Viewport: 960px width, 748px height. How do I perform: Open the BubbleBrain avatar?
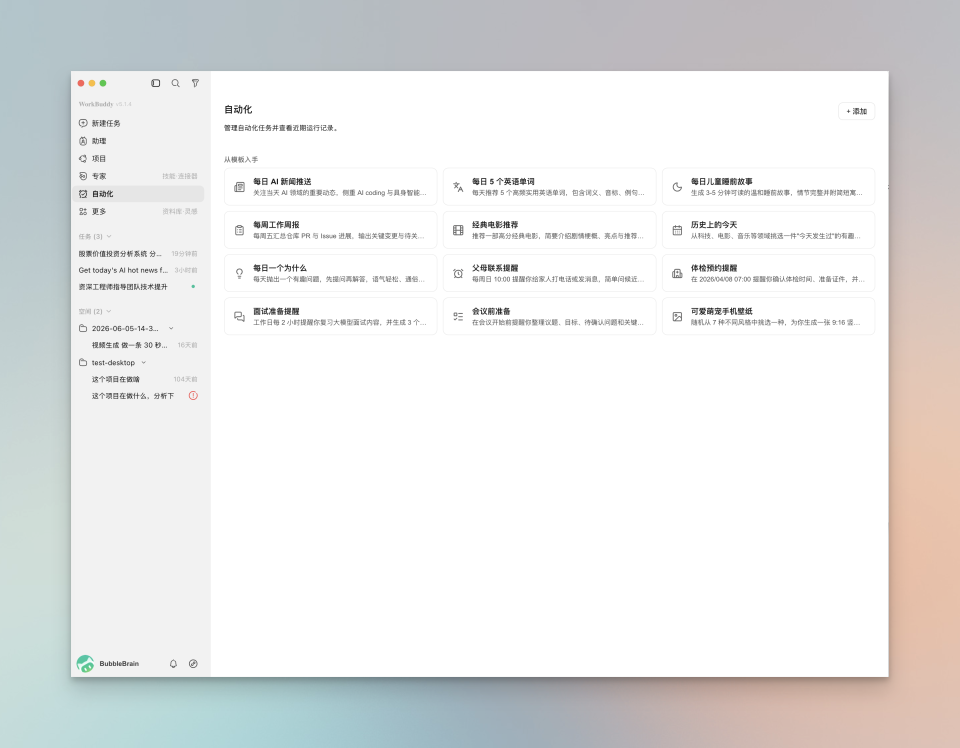coord(85,664)
